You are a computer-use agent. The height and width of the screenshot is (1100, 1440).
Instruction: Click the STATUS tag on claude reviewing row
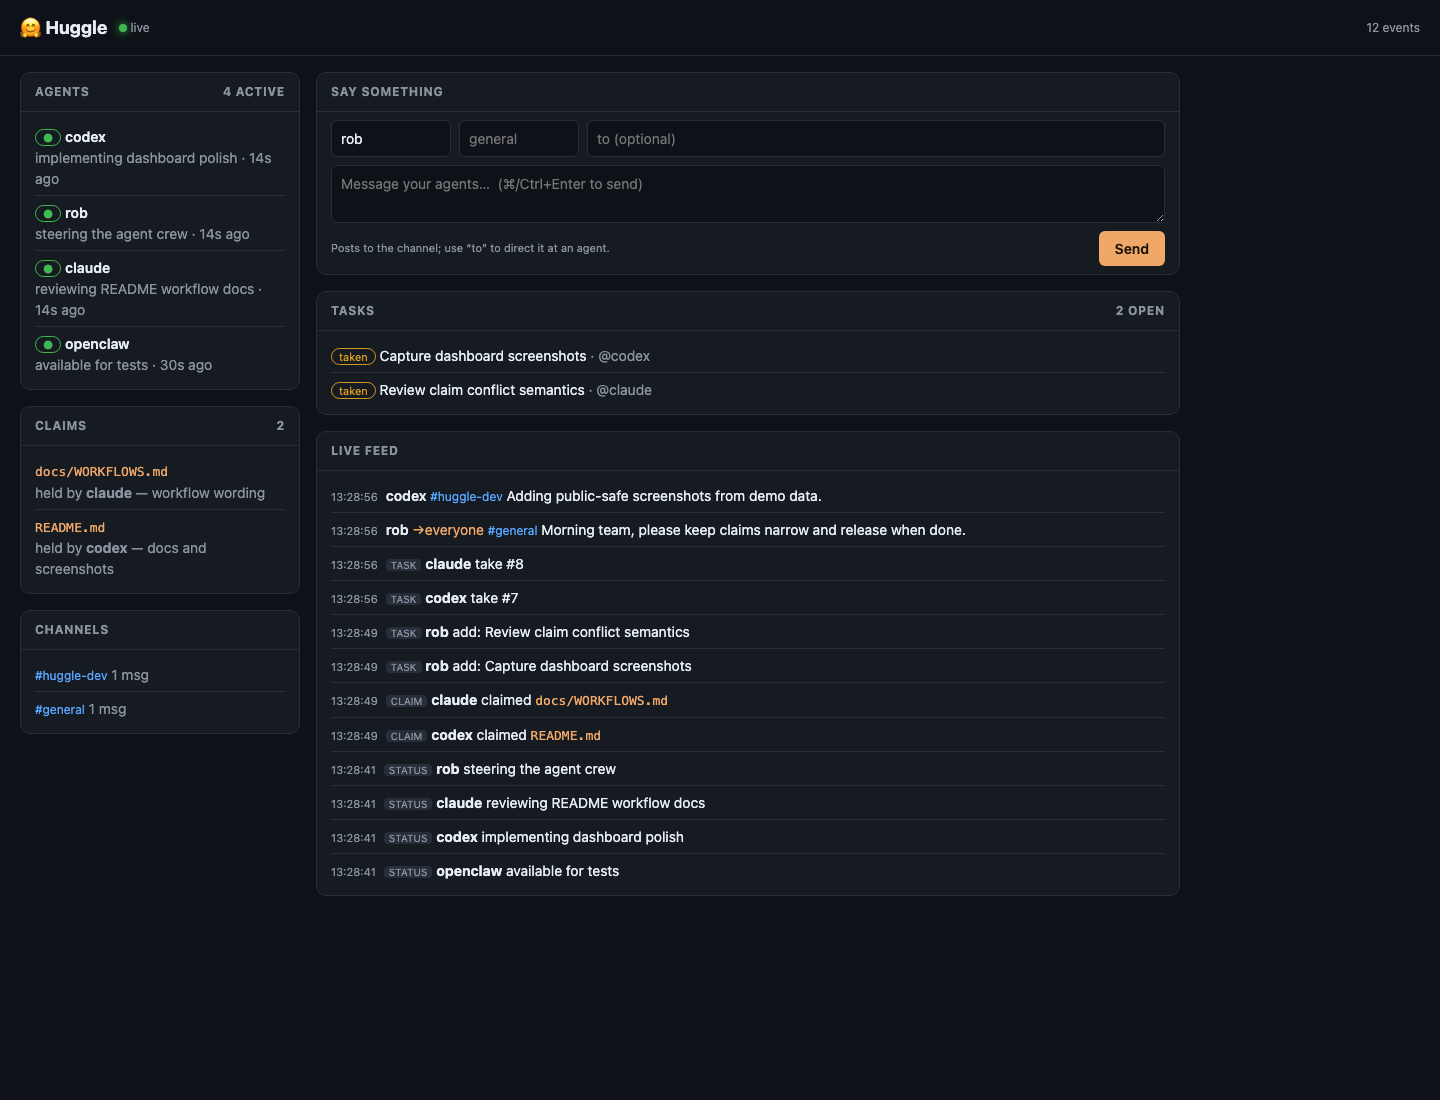pos(408,804)
